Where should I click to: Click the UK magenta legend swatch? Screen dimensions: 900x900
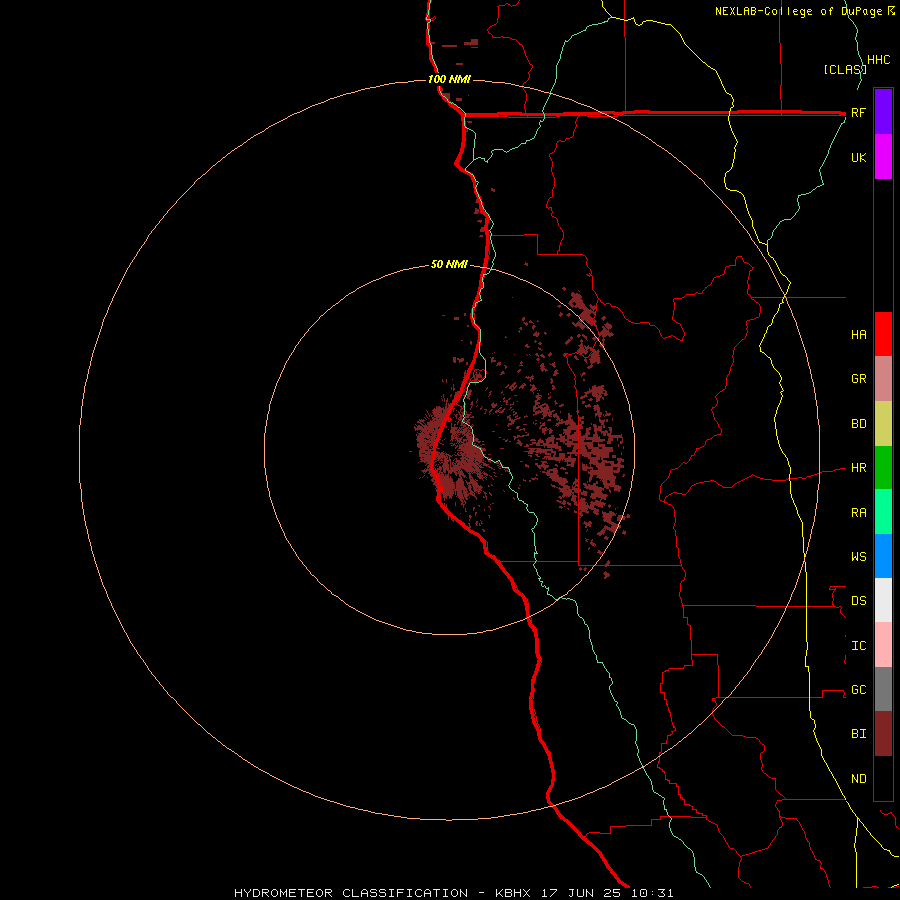point(883,157)
